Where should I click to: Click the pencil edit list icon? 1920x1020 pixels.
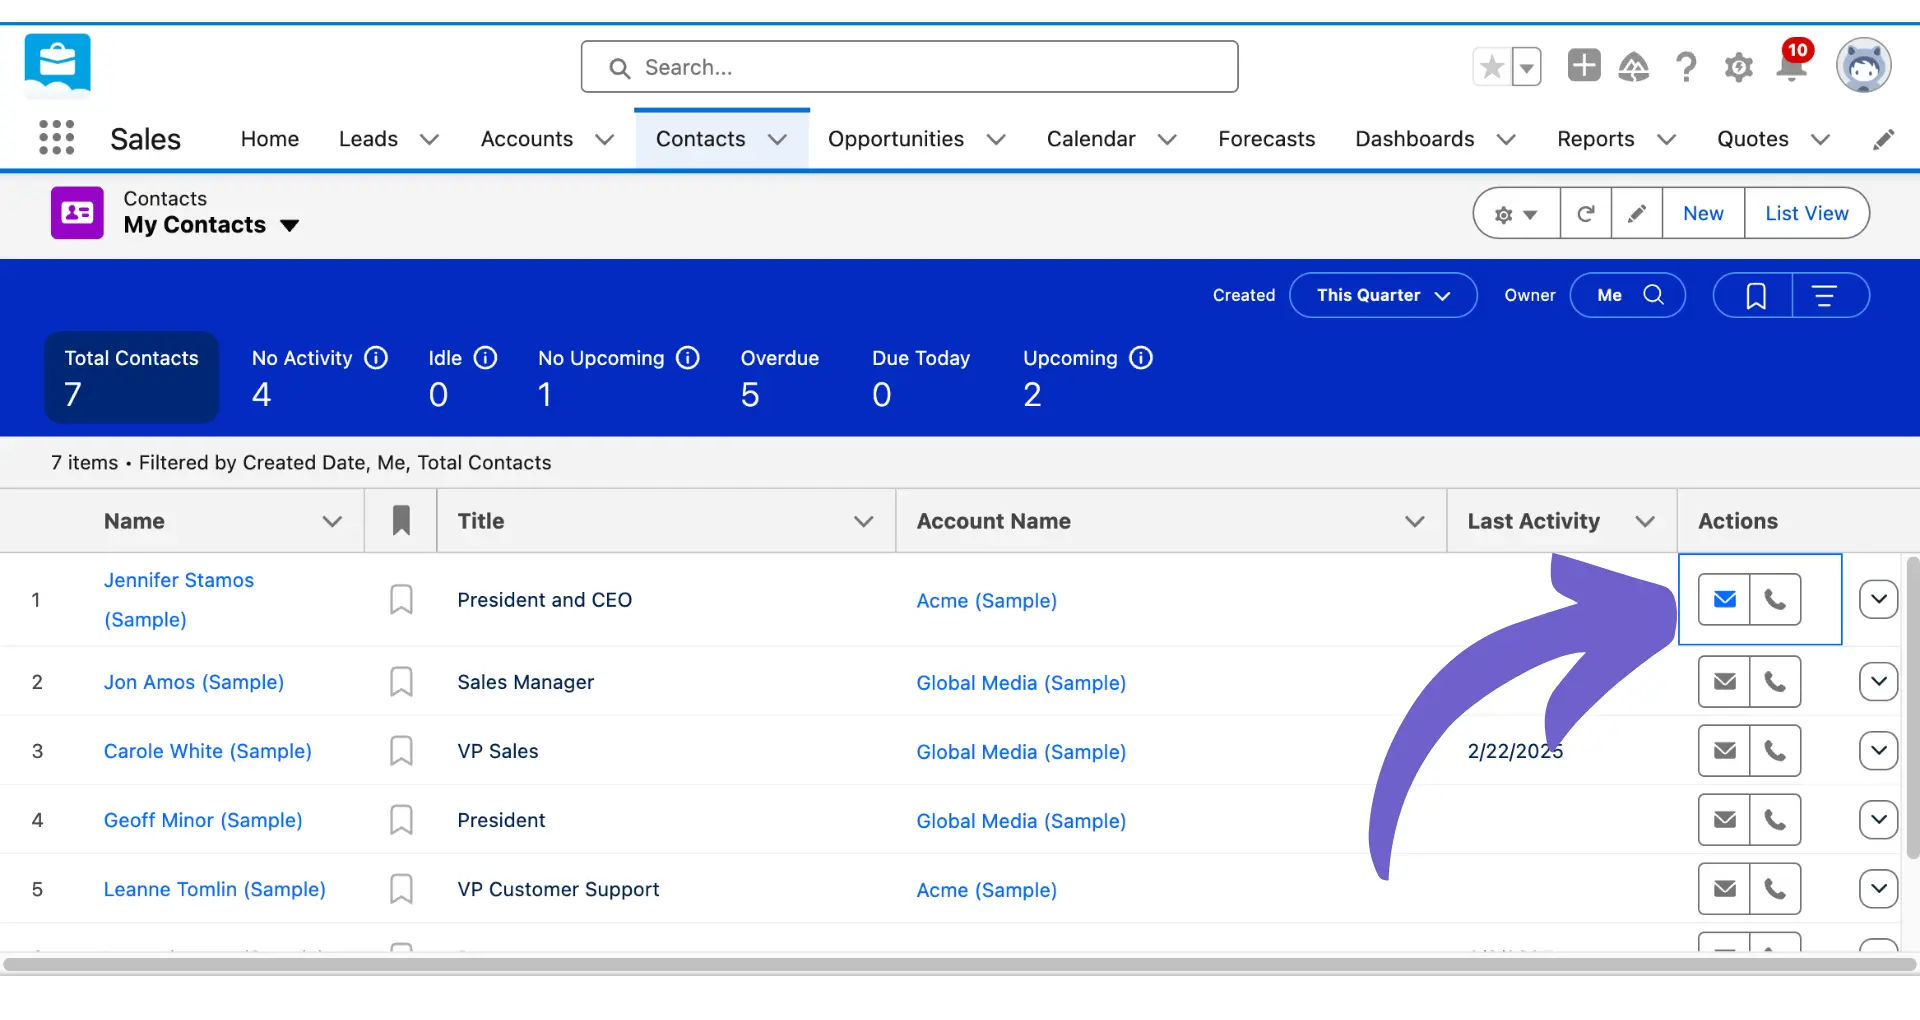pos(1637,213)
